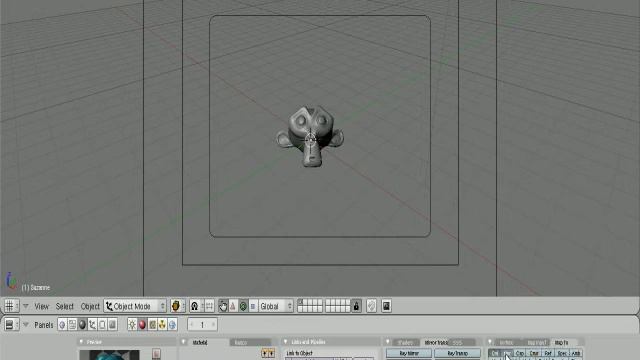The image size is (640, 360).
Task: Enable the Ray Transp button
Action: tap(457, 353)
